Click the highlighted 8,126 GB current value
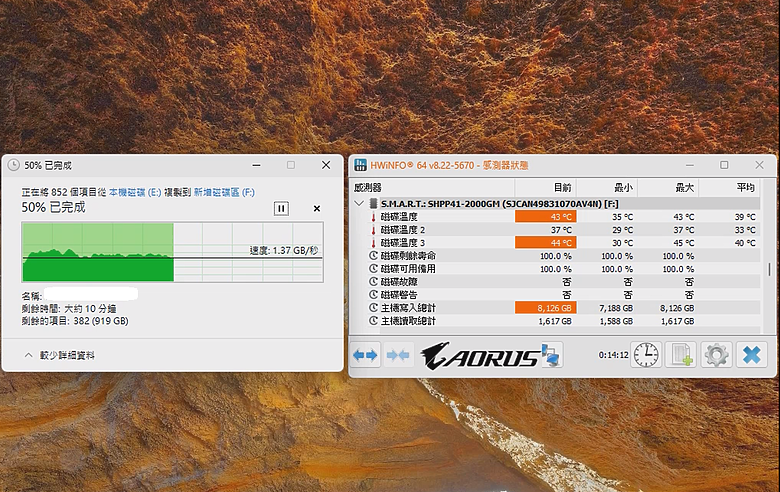 [546, 308]
